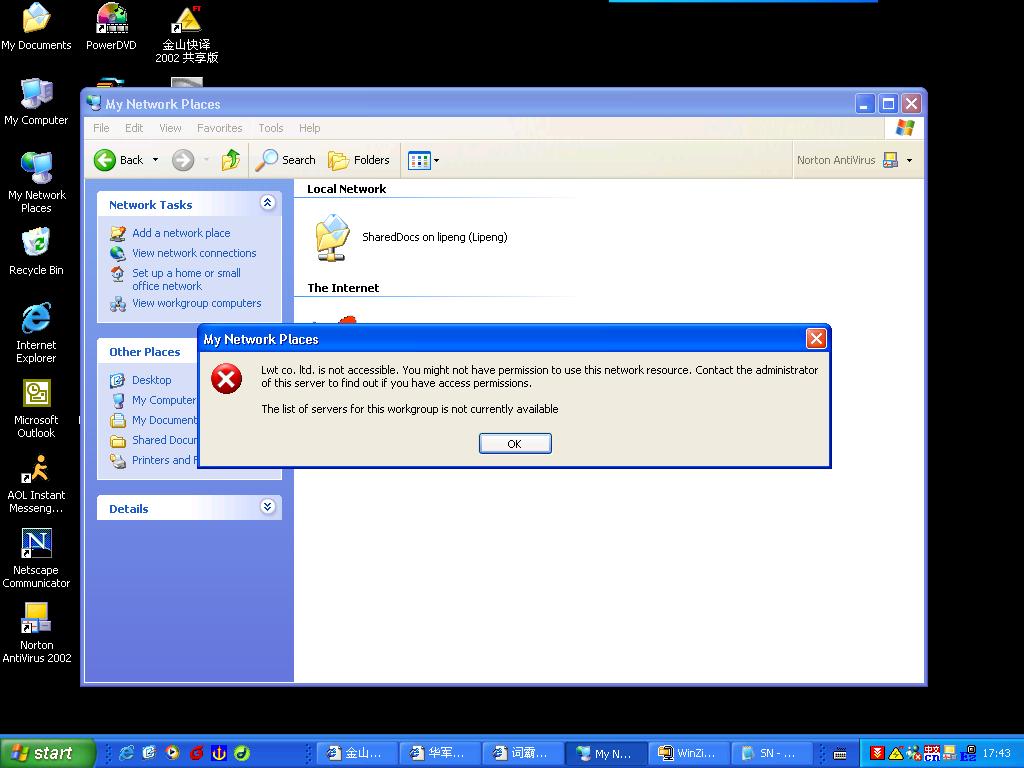Image resolution: width=1024 pixels, height=768 pixels.
Task: Maximize the My Network Places window
Action: click(x=888, y=103)
